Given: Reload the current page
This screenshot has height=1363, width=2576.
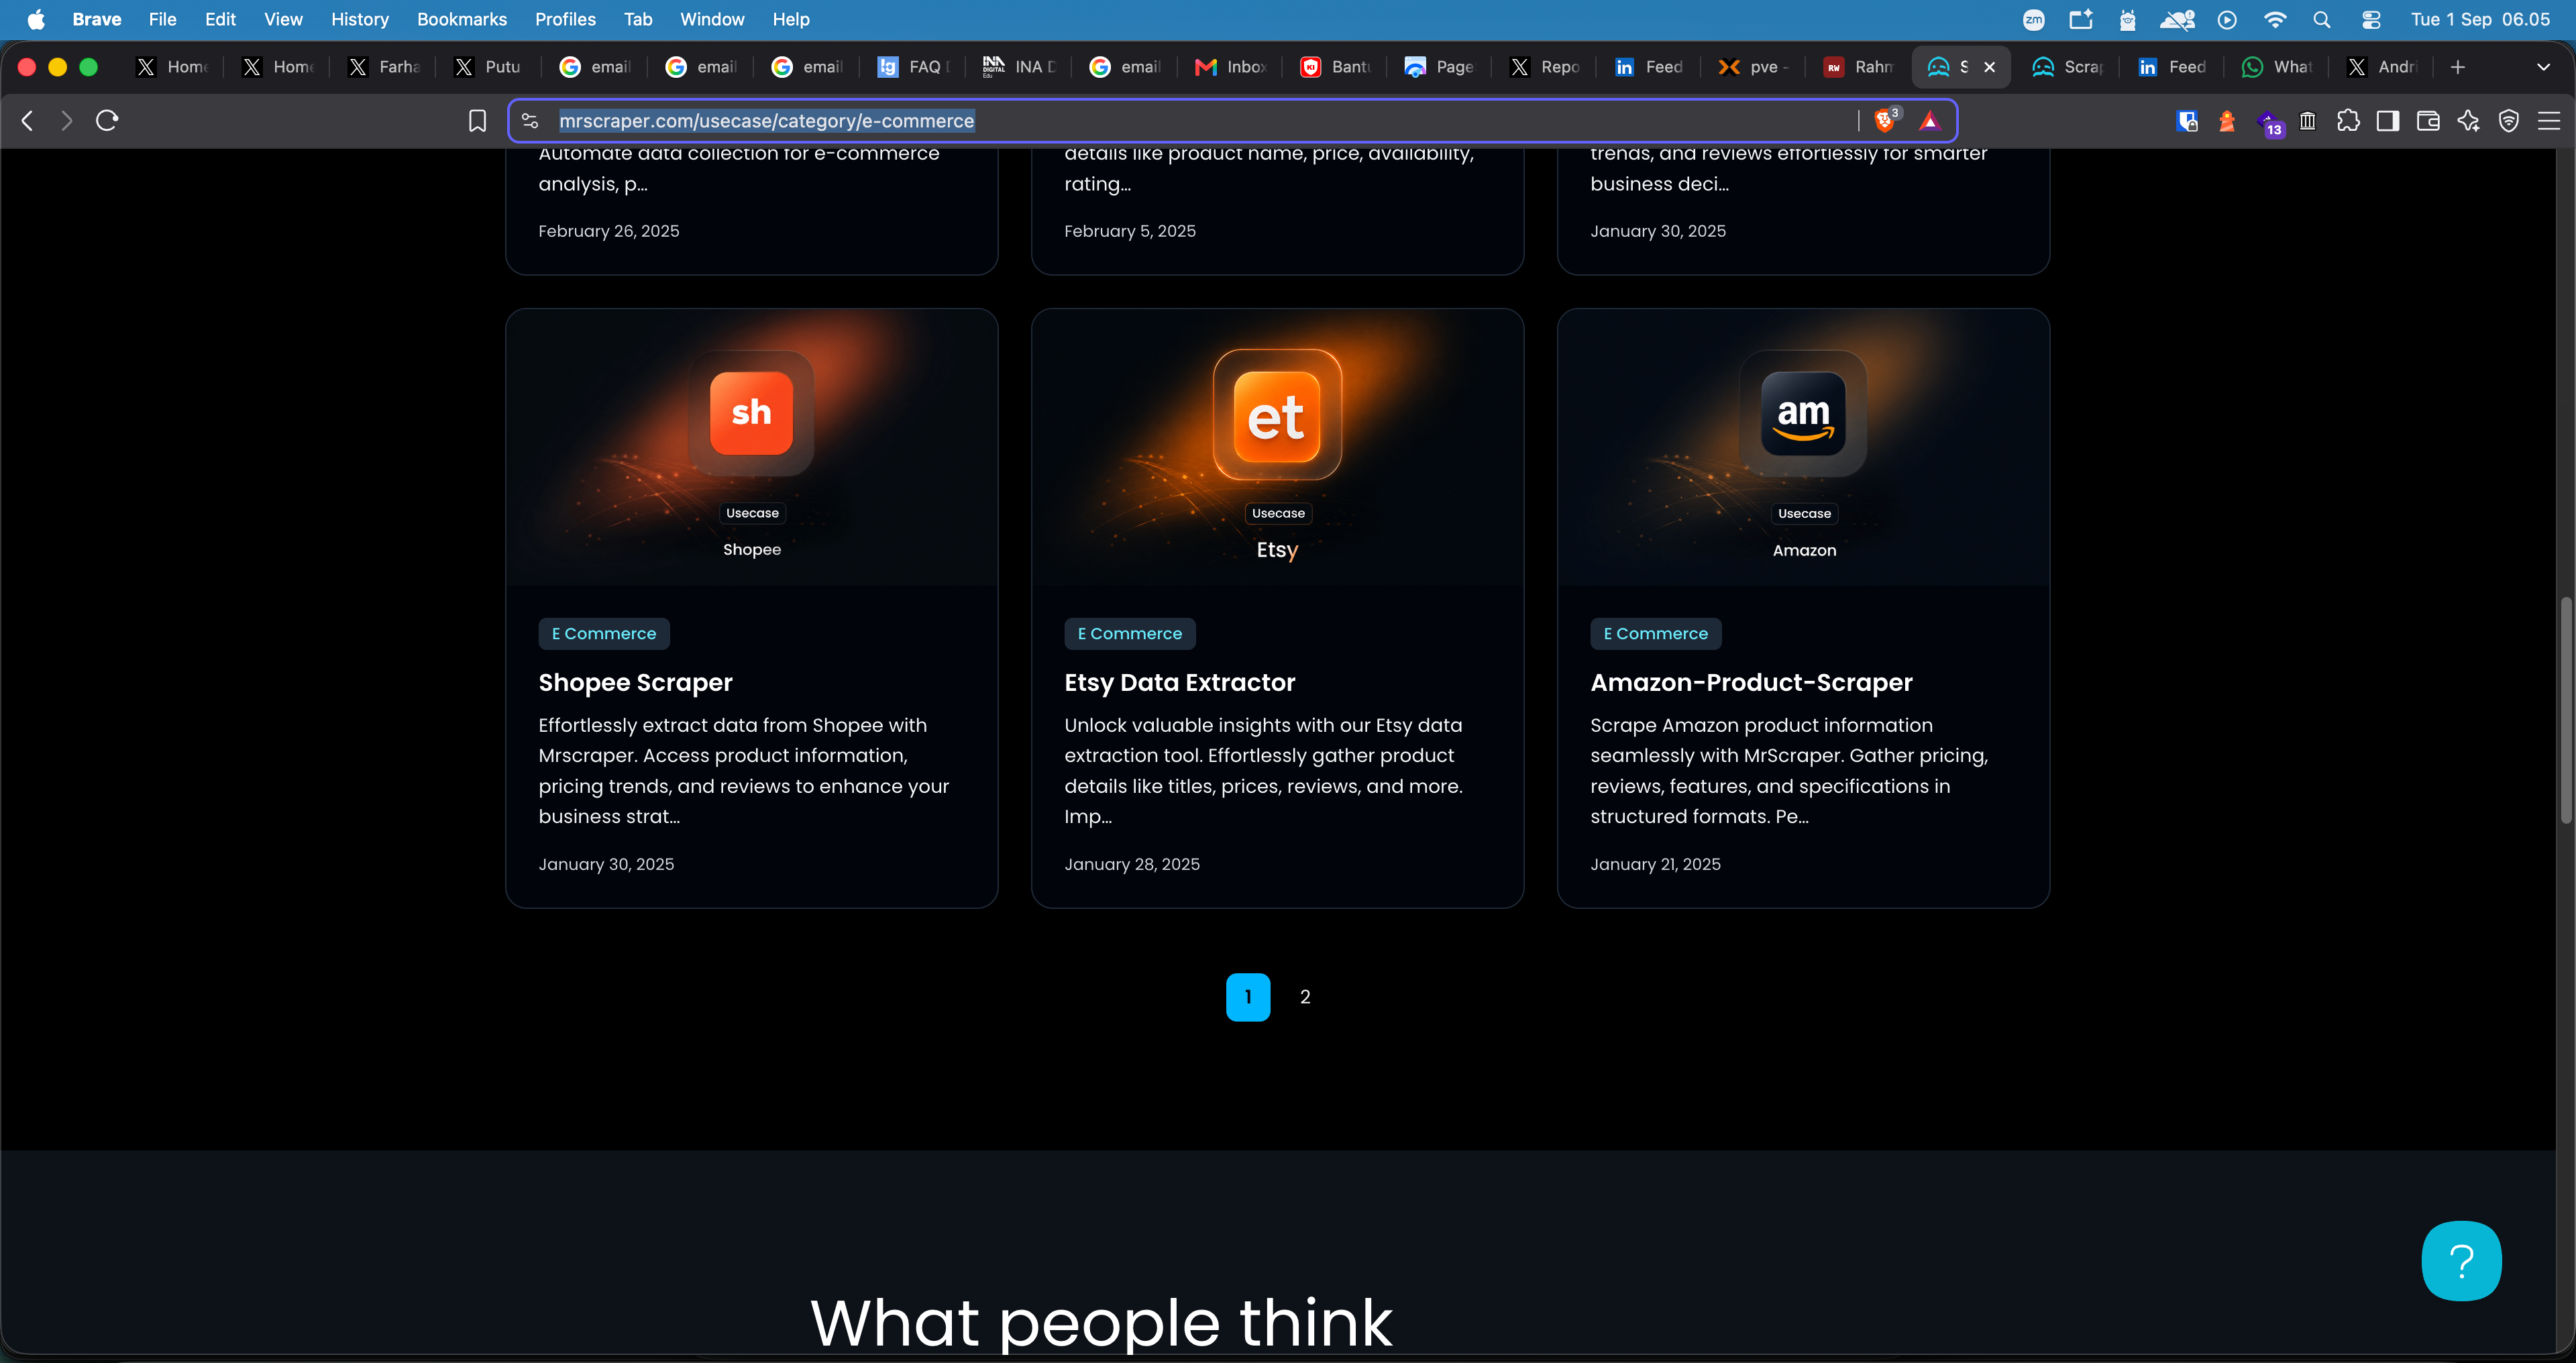Looking at the screenshot, I should 107,121.
